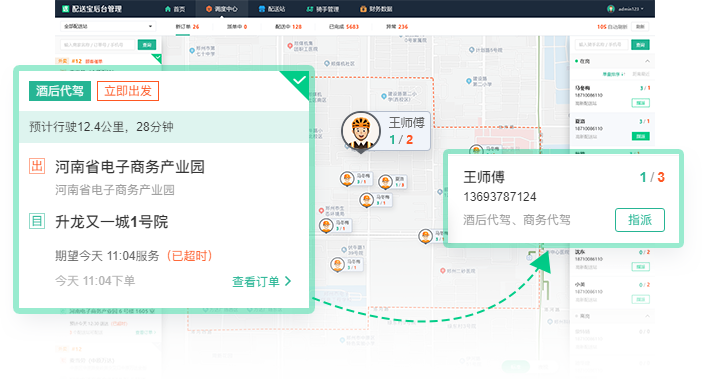Click the 计划路5号院 map marker
702x379 pixels.
point(471,50)
